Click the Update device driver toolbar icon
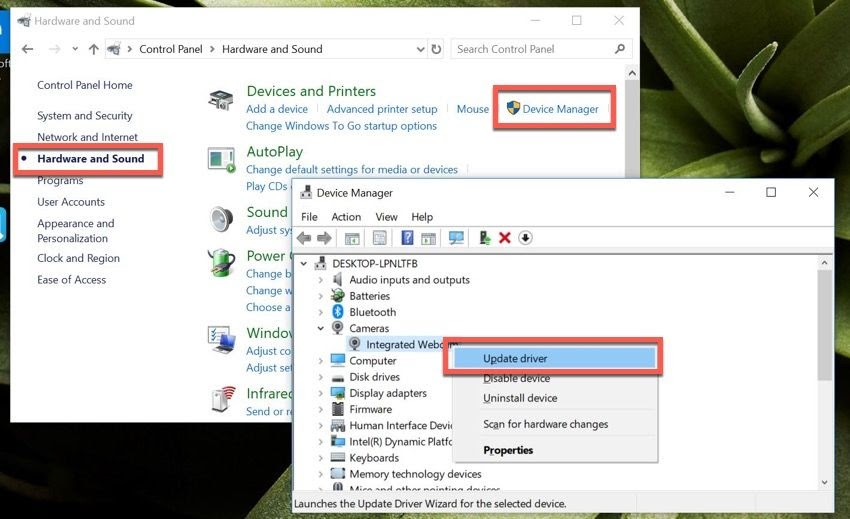Screen dimensions: 850x519 coord(485,238)
